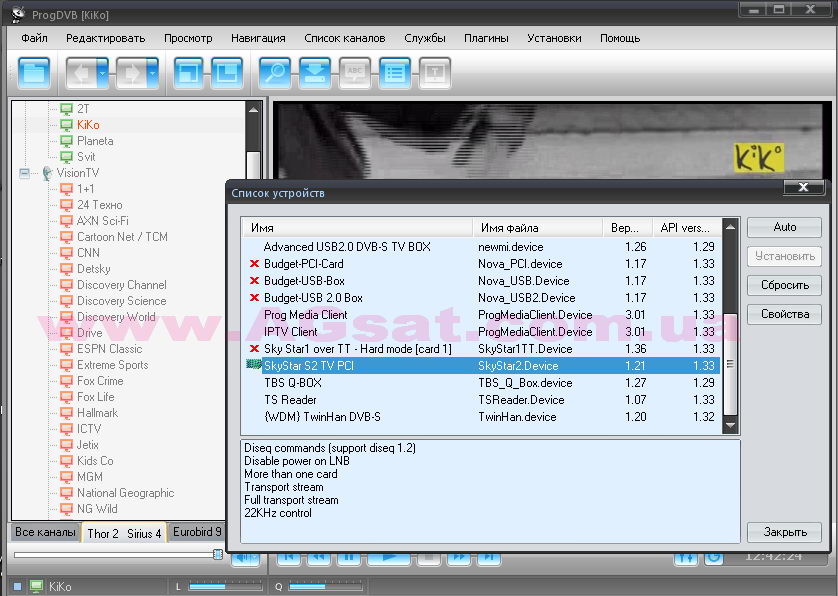The width and height of the screenshot is (838, 596).
Task: Open back button history dropdown arrow
Action: pyautogui.click(x=103, y=73)
